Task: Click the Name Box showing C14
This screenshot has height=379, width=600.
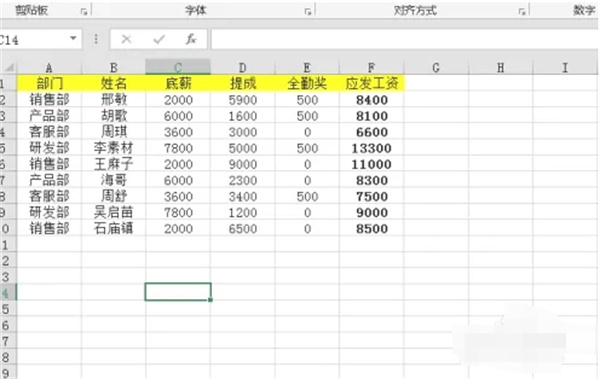Action: pyautogui.click(x=40, y=39)
